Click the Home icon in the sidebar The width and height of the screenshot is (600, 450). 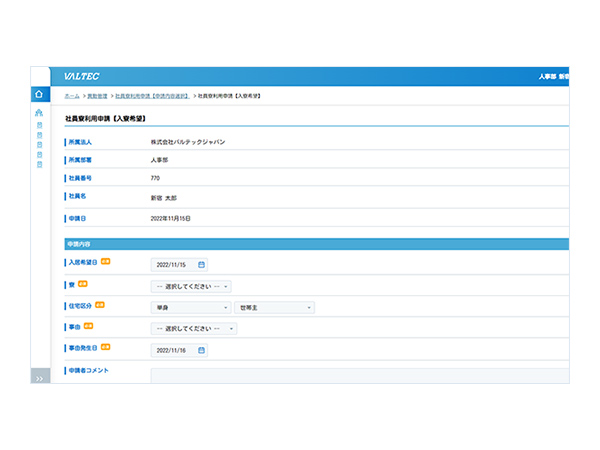tap(39, 94)
